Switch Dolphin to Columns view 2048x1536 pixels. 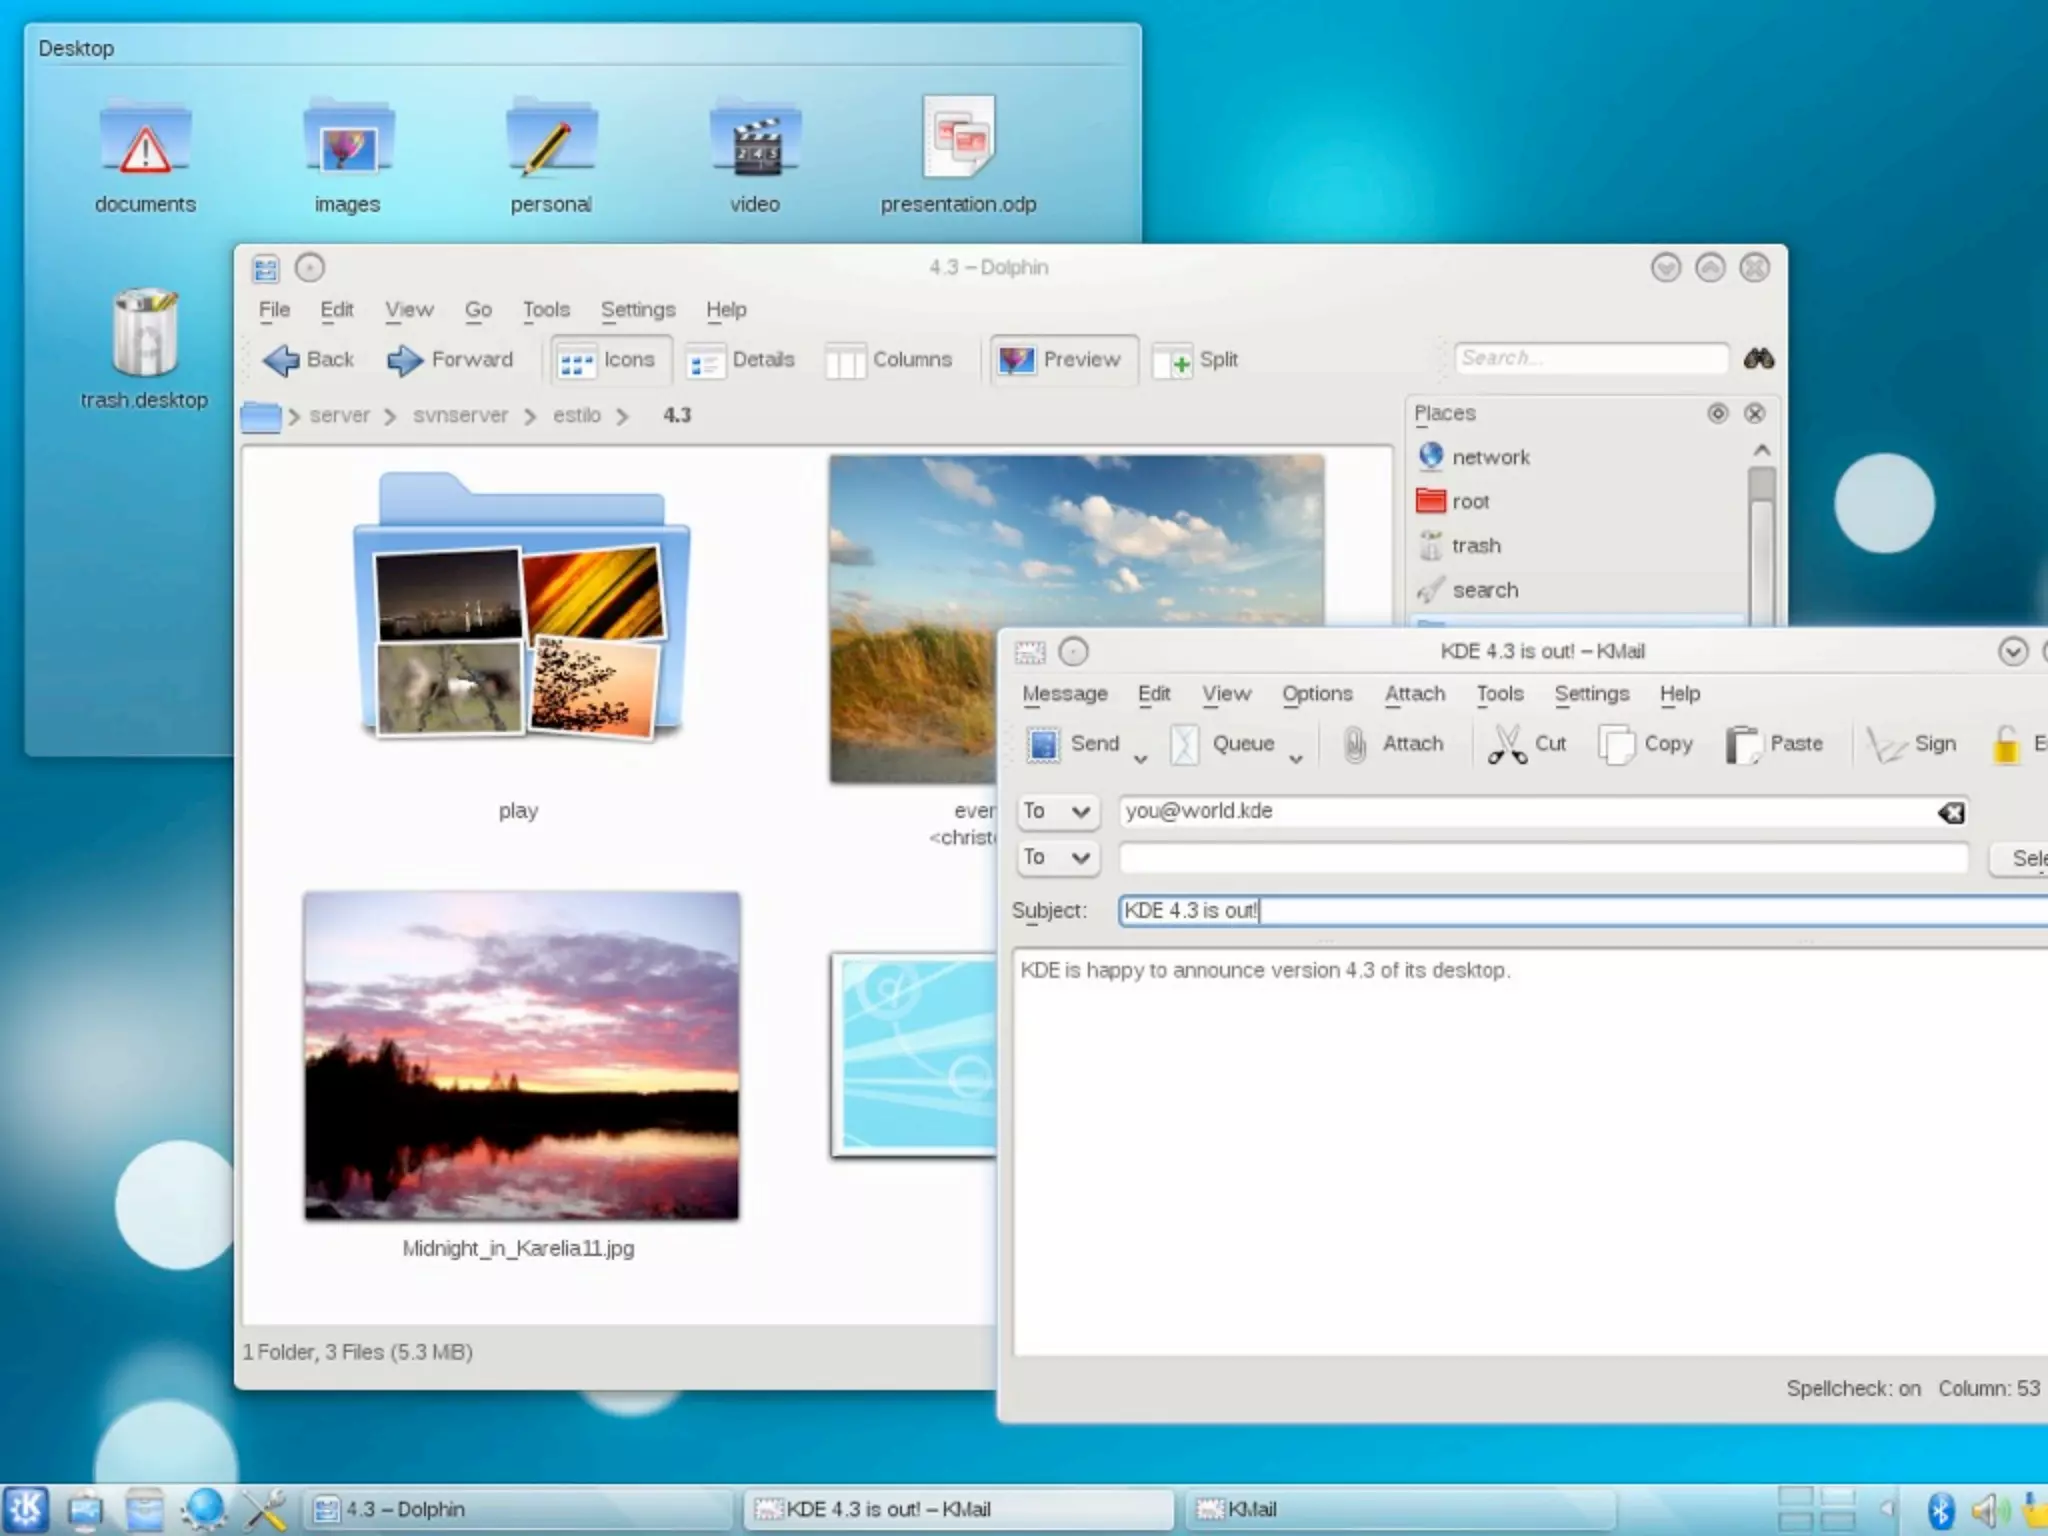[x=888, y=360]
